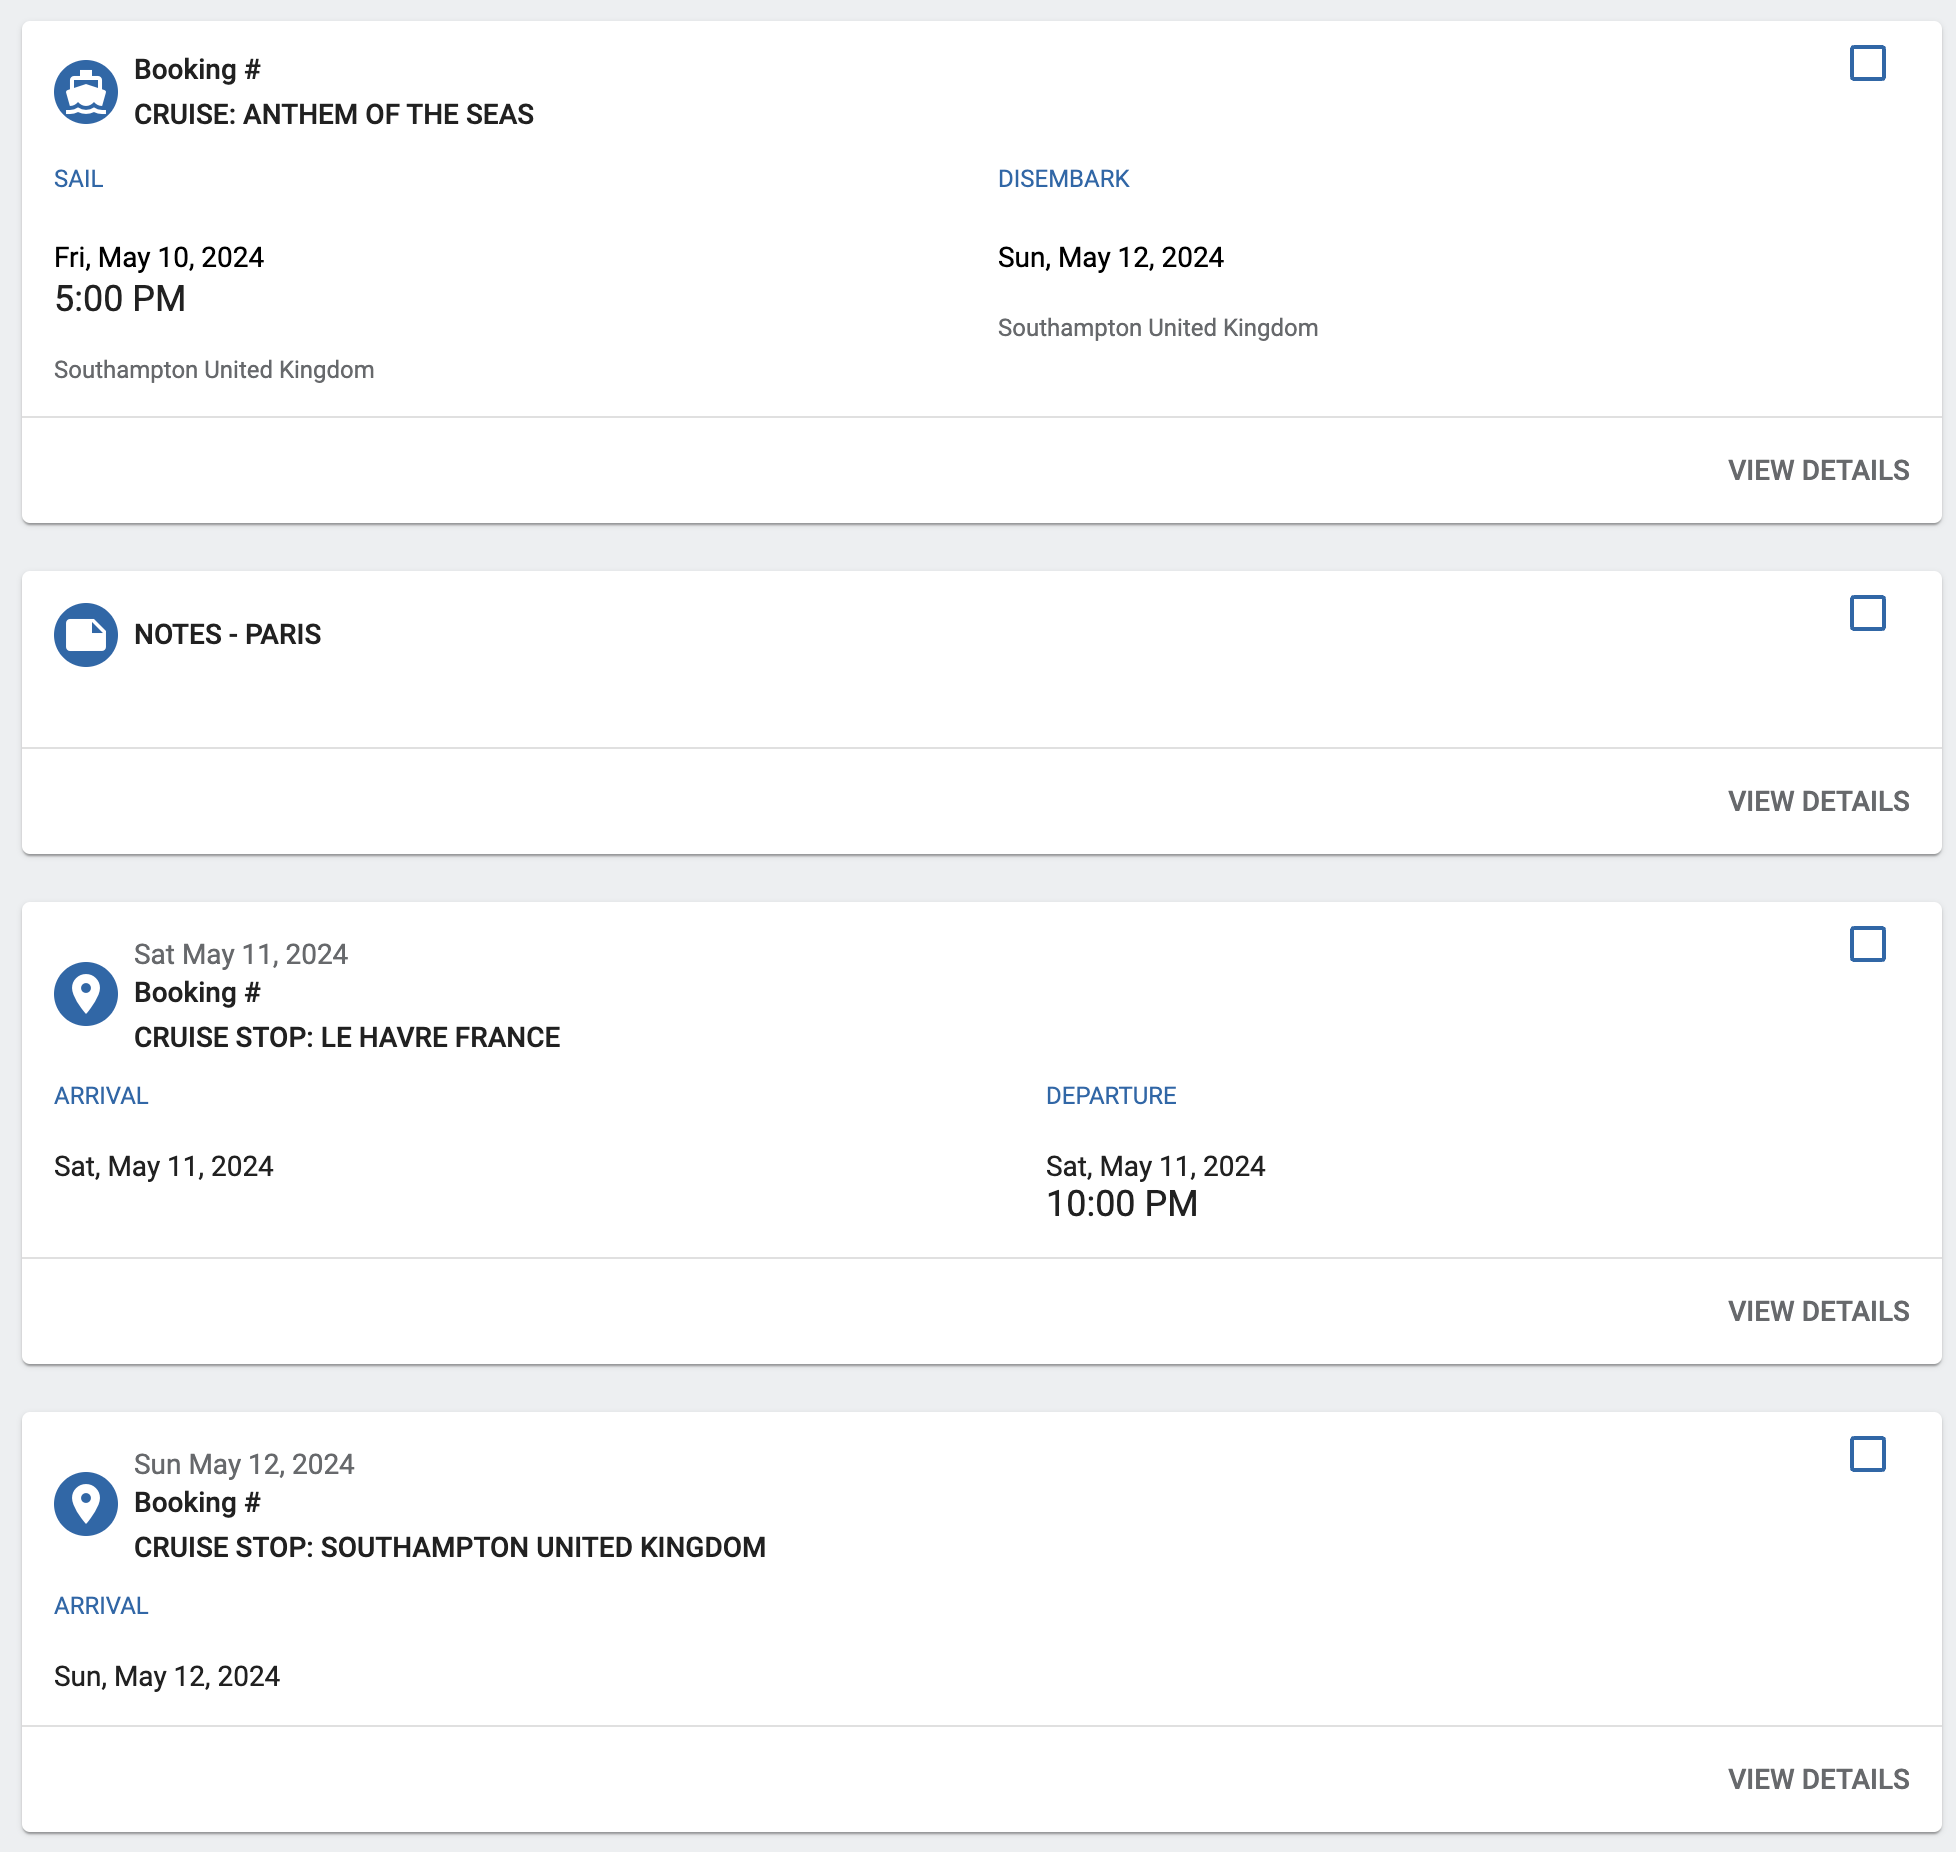Viewport: 1956px width, 1852px height.
Task: Open View Details for the Le Havre stop
Action: [x=1818, y=1311]
